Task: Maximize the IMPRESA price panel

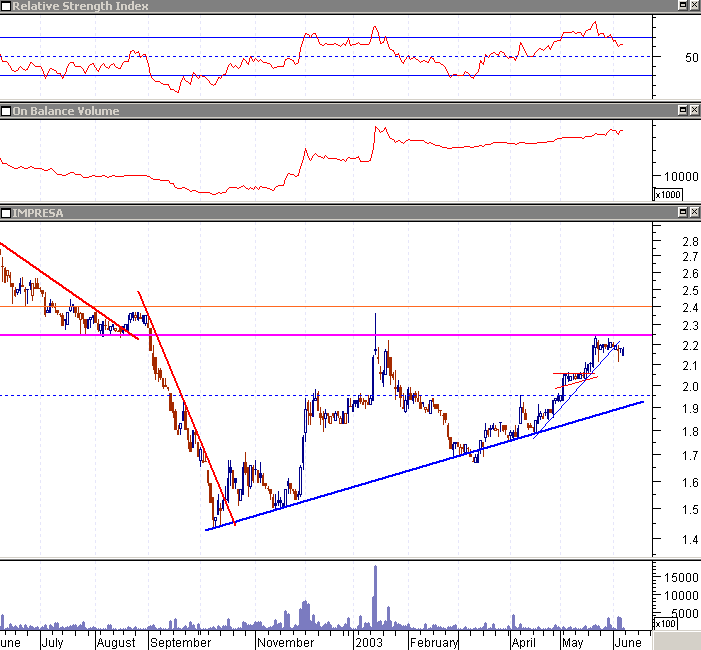Action: point(683,212)
